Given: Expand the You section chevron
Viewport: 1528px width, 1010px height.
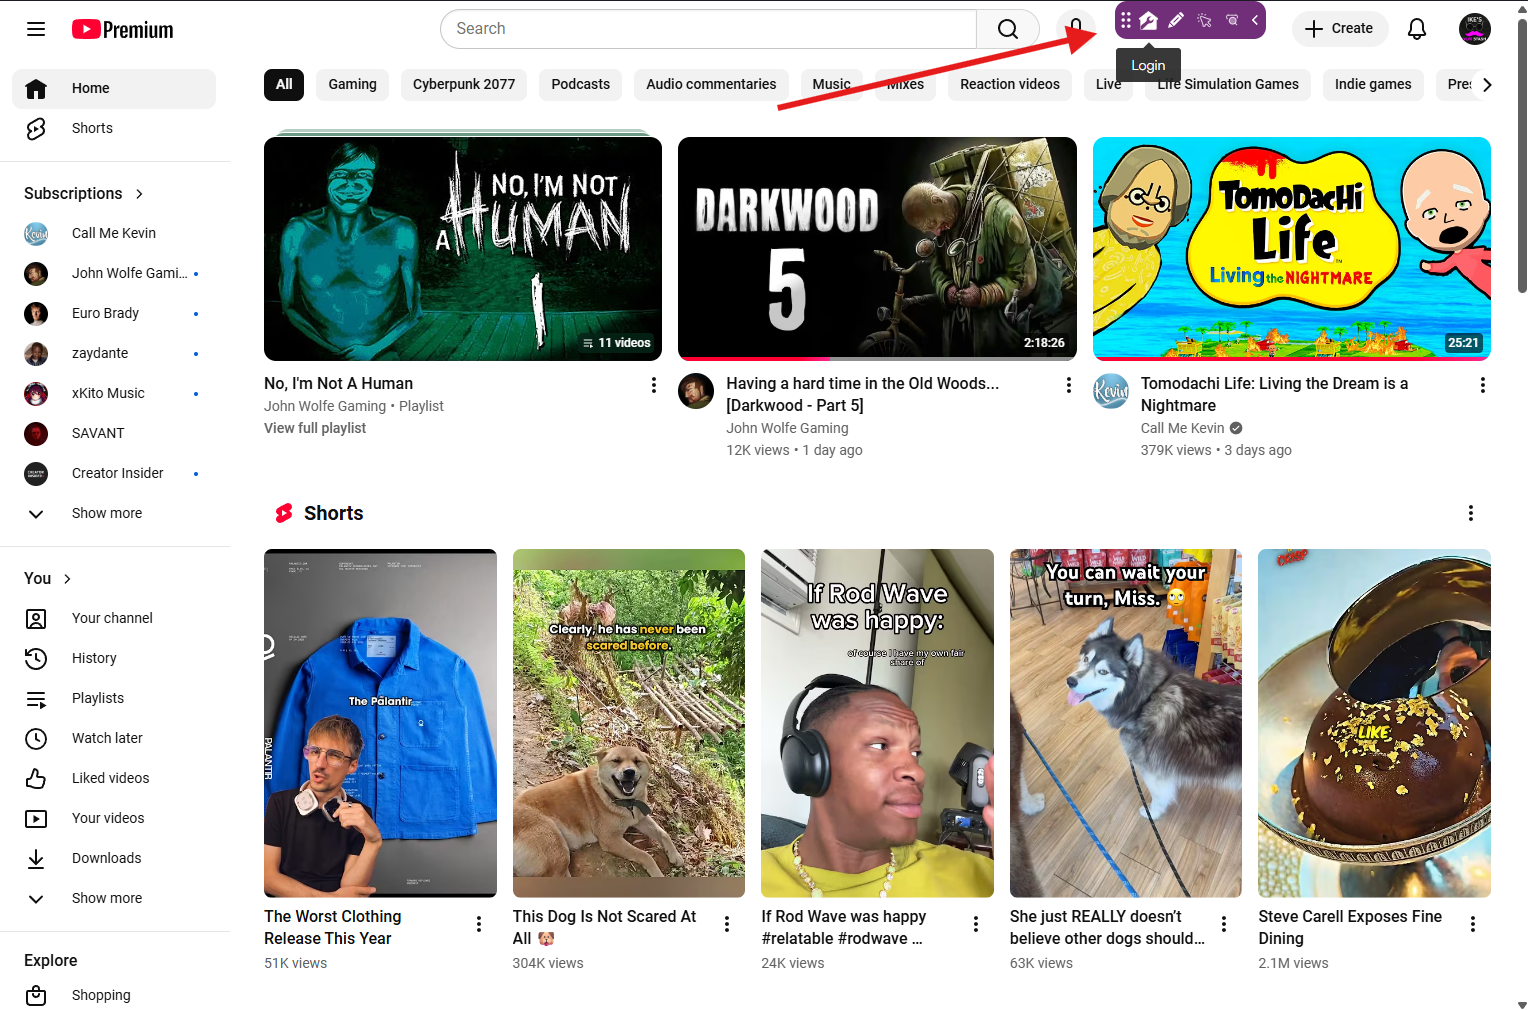Looking at the screenshot, I should click(67, 579).
